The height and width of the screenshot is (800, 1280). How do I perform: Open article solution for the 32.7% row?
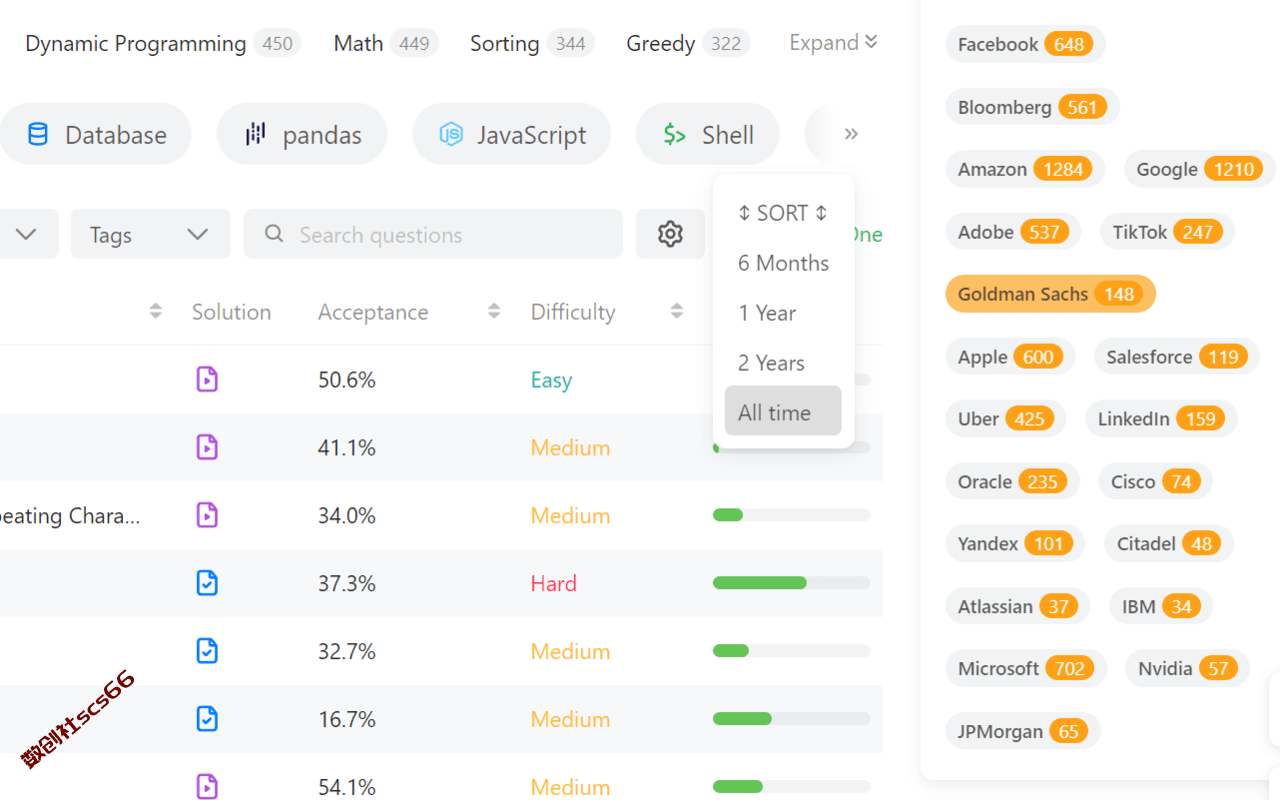pyautogui.click(x=207, y=651)
